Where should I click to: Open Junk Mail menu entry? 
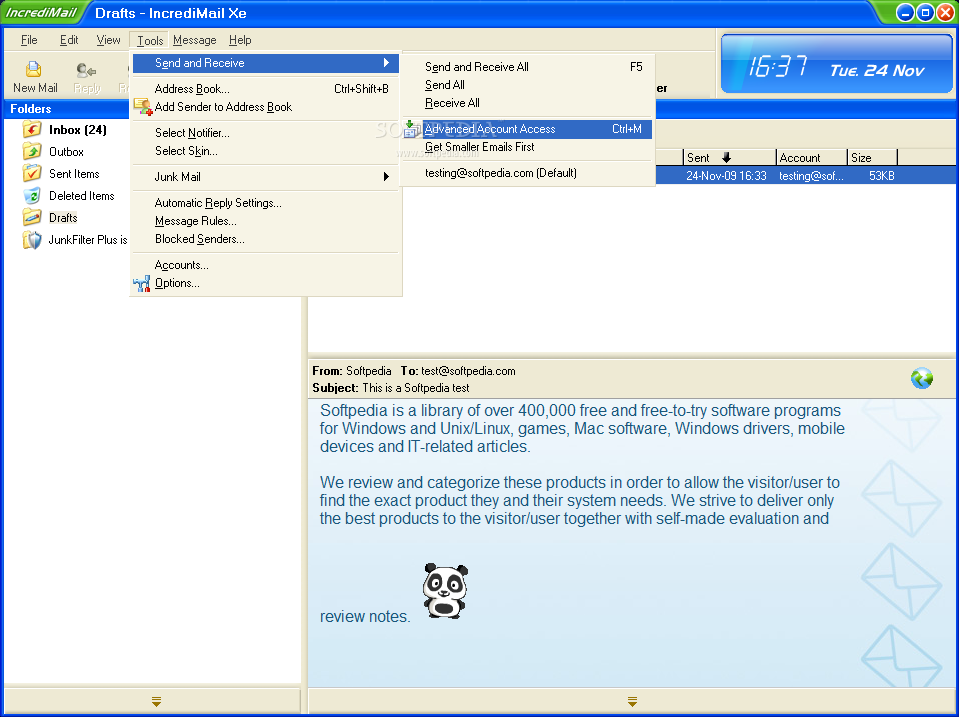tap(265, 177)
